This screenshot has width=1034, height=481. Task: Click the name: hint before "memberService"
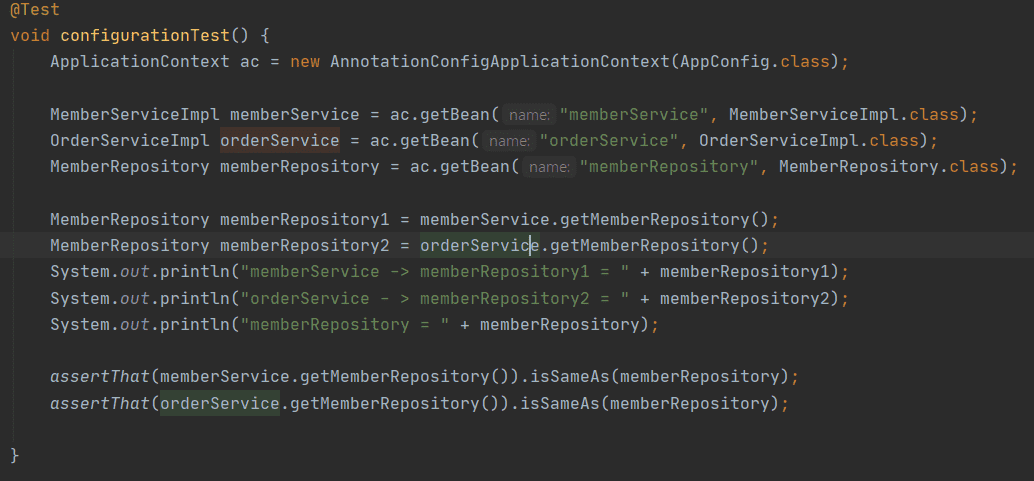530,115
